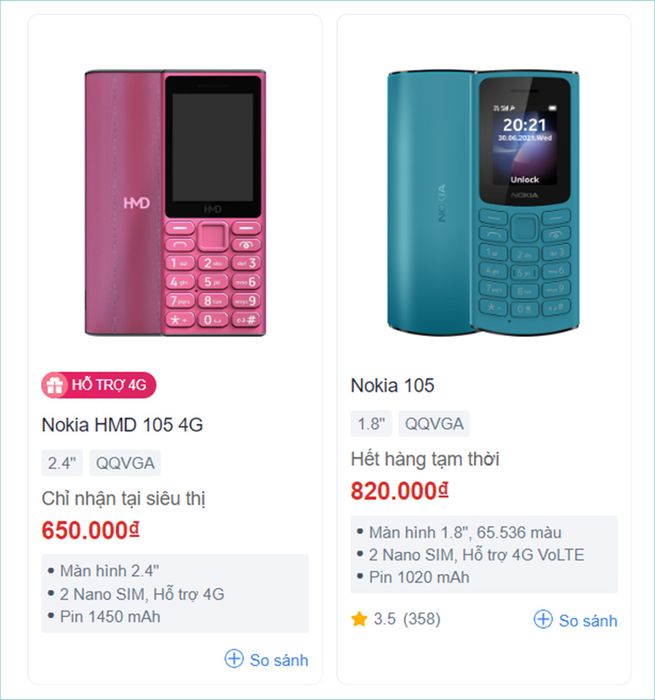655x700 pixels.
Task: Click the blue Nokia 105 phone image
Action: [x=484, y=203]
